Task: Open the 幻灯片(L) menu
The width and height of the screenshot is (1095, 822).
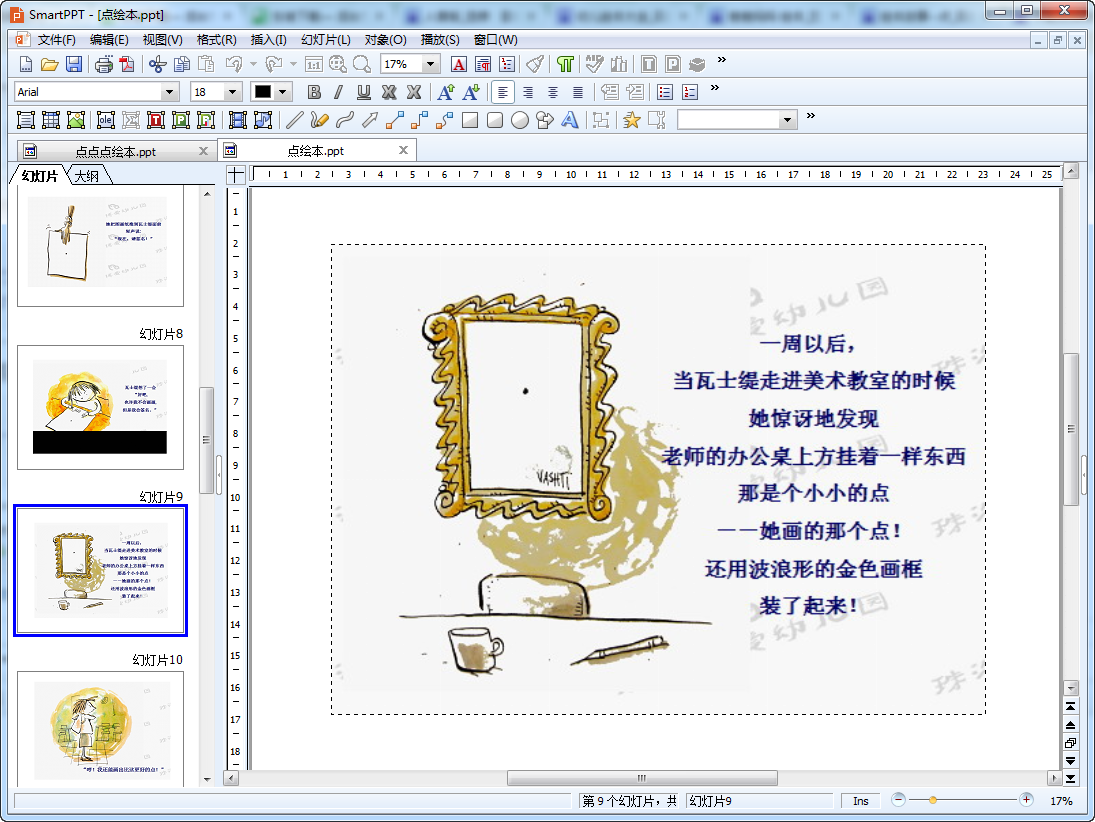Action: coord(325,40)
